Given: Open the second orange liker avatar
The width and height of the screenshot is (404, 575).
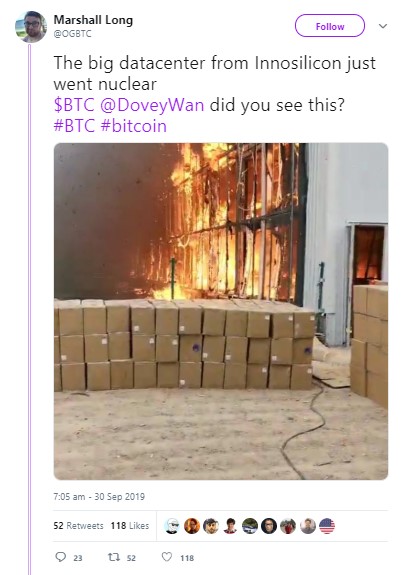Looking at the screenshot, I should [192, 526].
